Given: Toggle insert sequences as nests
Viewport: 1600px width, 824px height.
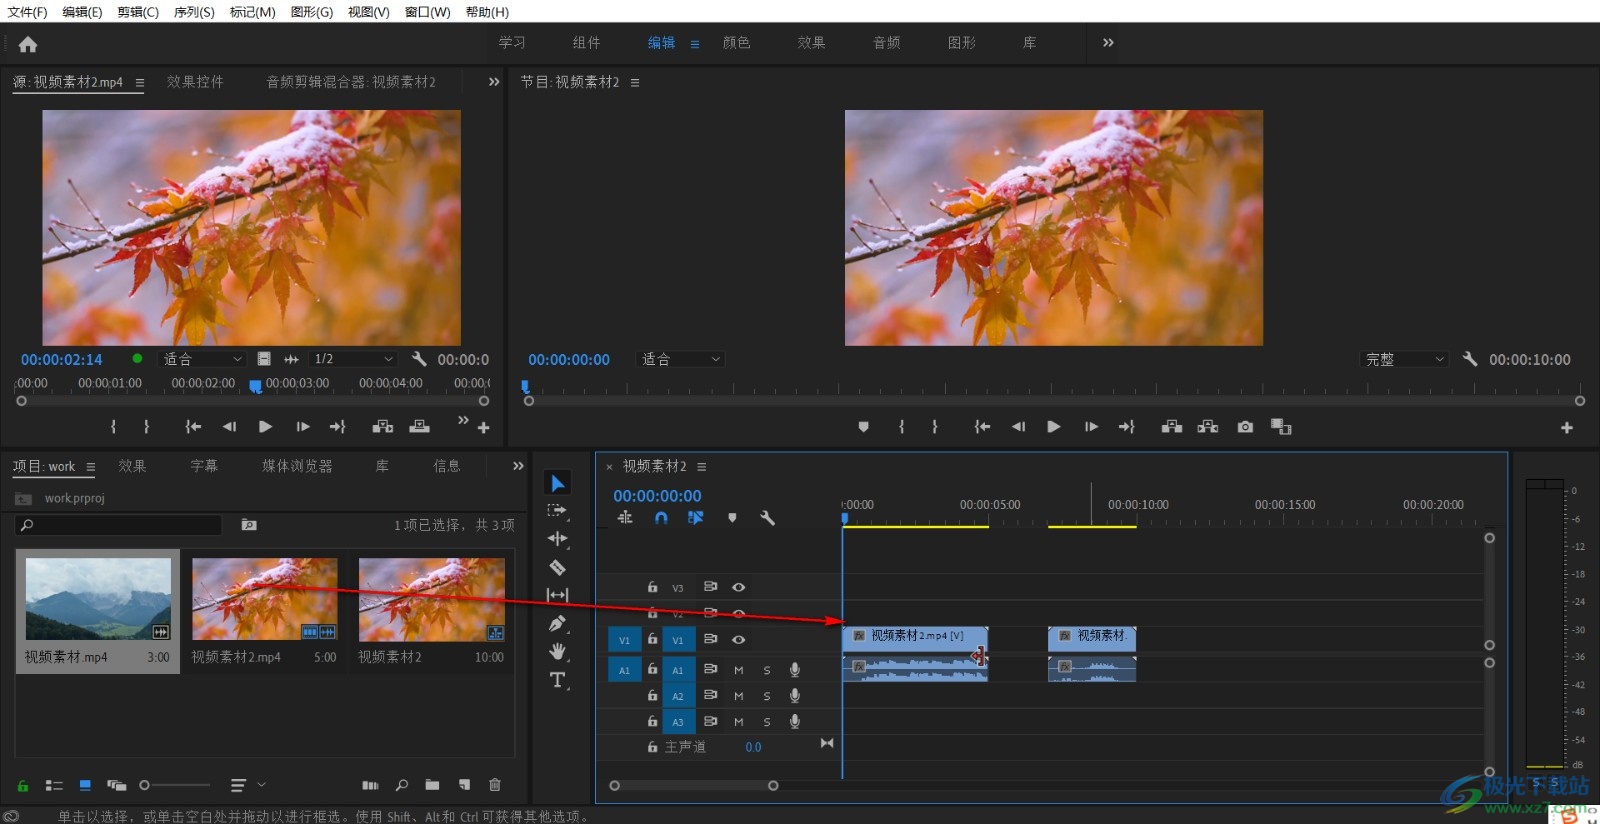Looking at the screenshot, I should [x=625, y=518].
